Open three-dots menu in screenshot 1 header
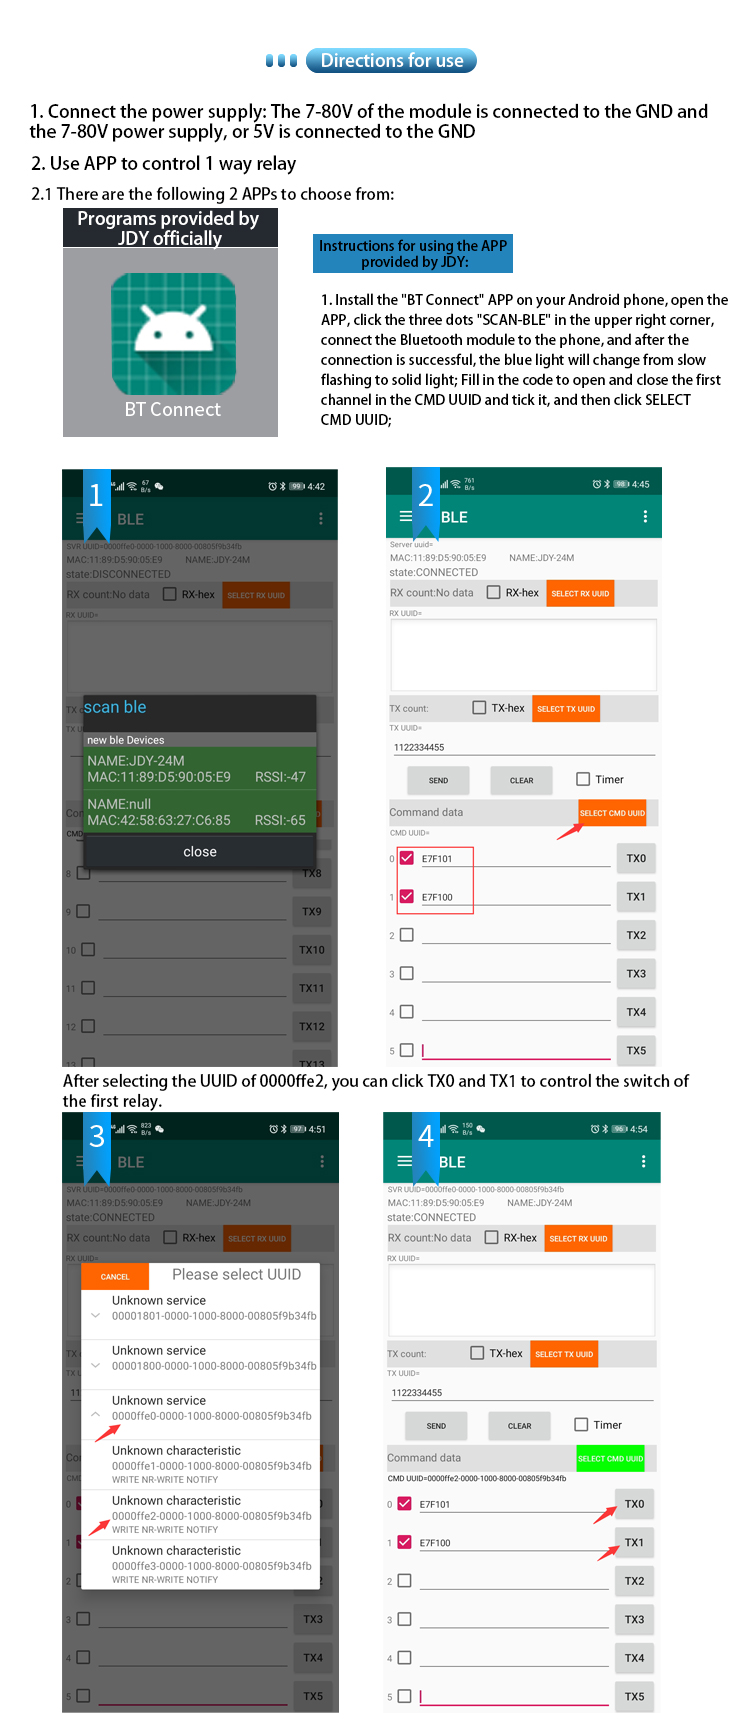Viewport: 750px width, 1719px height. 321,519
